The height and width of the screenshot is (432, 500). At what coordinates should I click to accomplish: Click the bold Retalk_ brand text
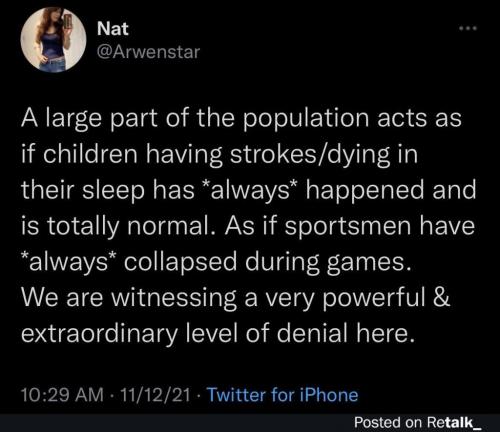point(454,422)
